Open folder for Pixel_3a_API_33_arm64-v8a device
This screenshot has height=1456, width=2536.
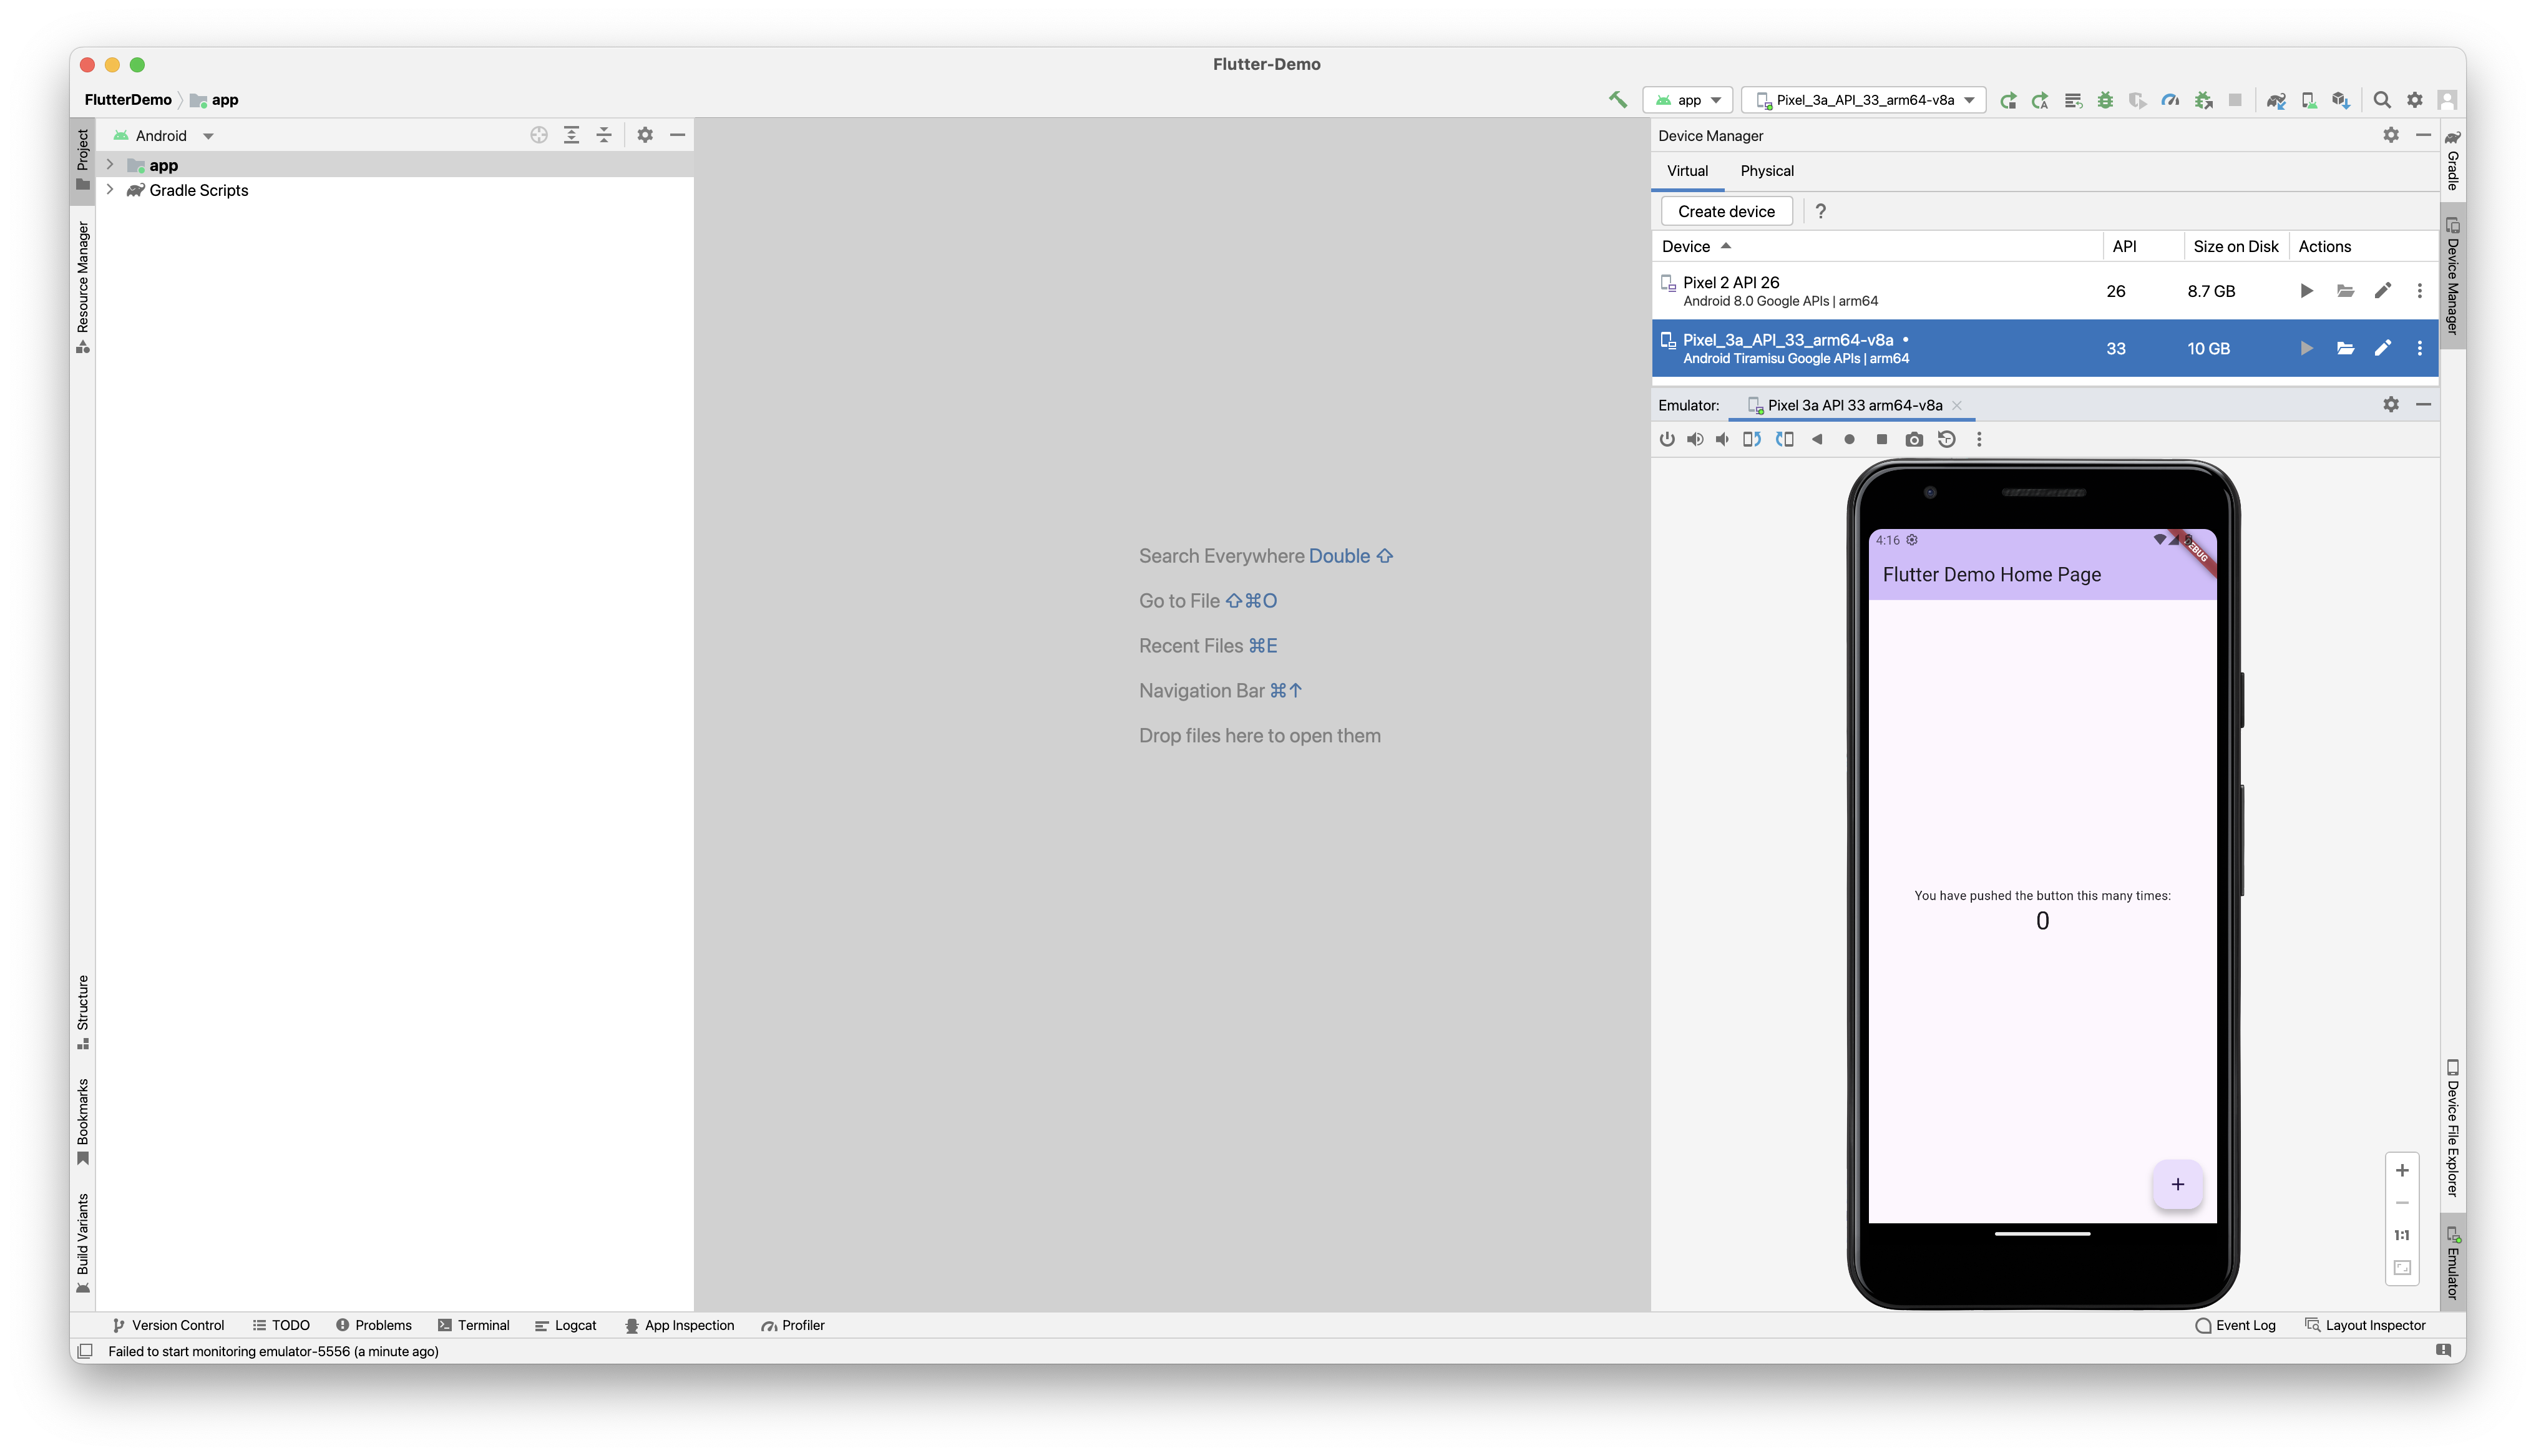[x=2345, y=349]
